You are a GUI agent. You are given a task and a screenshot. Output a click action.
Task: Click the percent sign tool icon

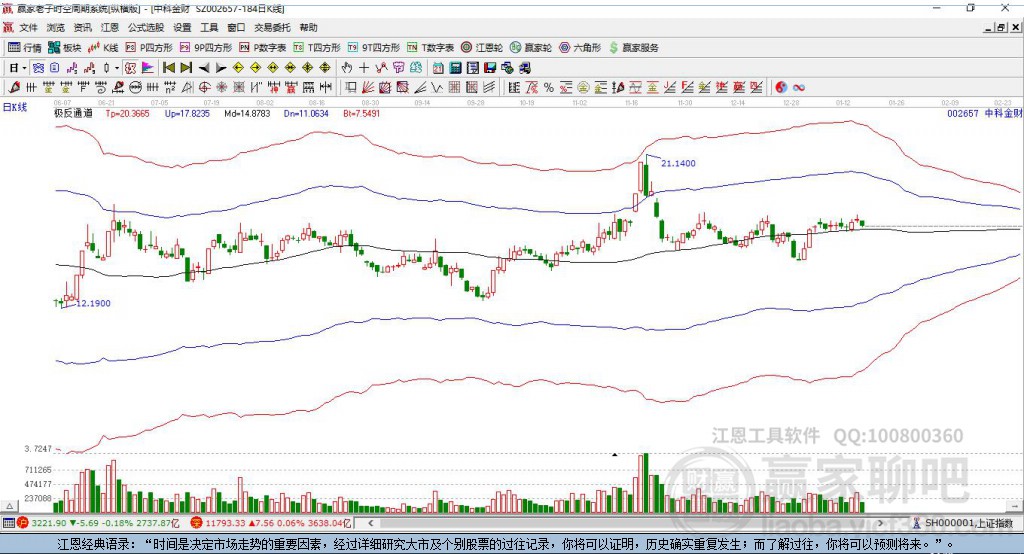point(549,88)
